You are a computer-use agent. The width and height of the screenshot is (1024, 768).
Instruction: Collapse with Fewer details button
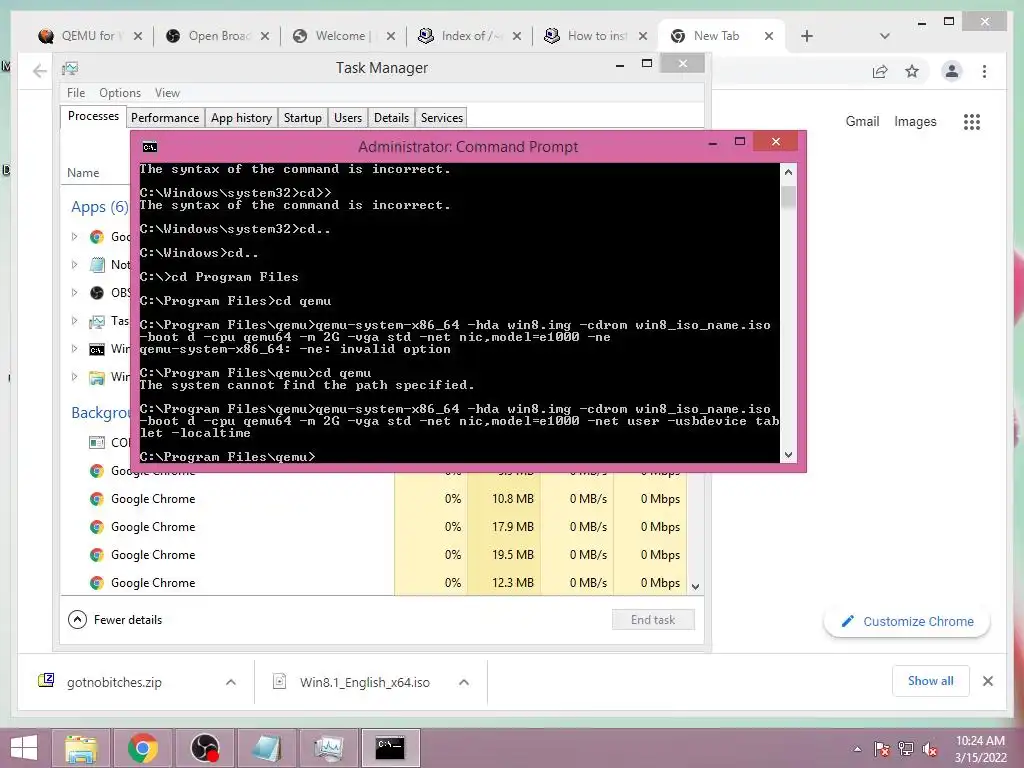pyautogui.click(x=115, y=619)
